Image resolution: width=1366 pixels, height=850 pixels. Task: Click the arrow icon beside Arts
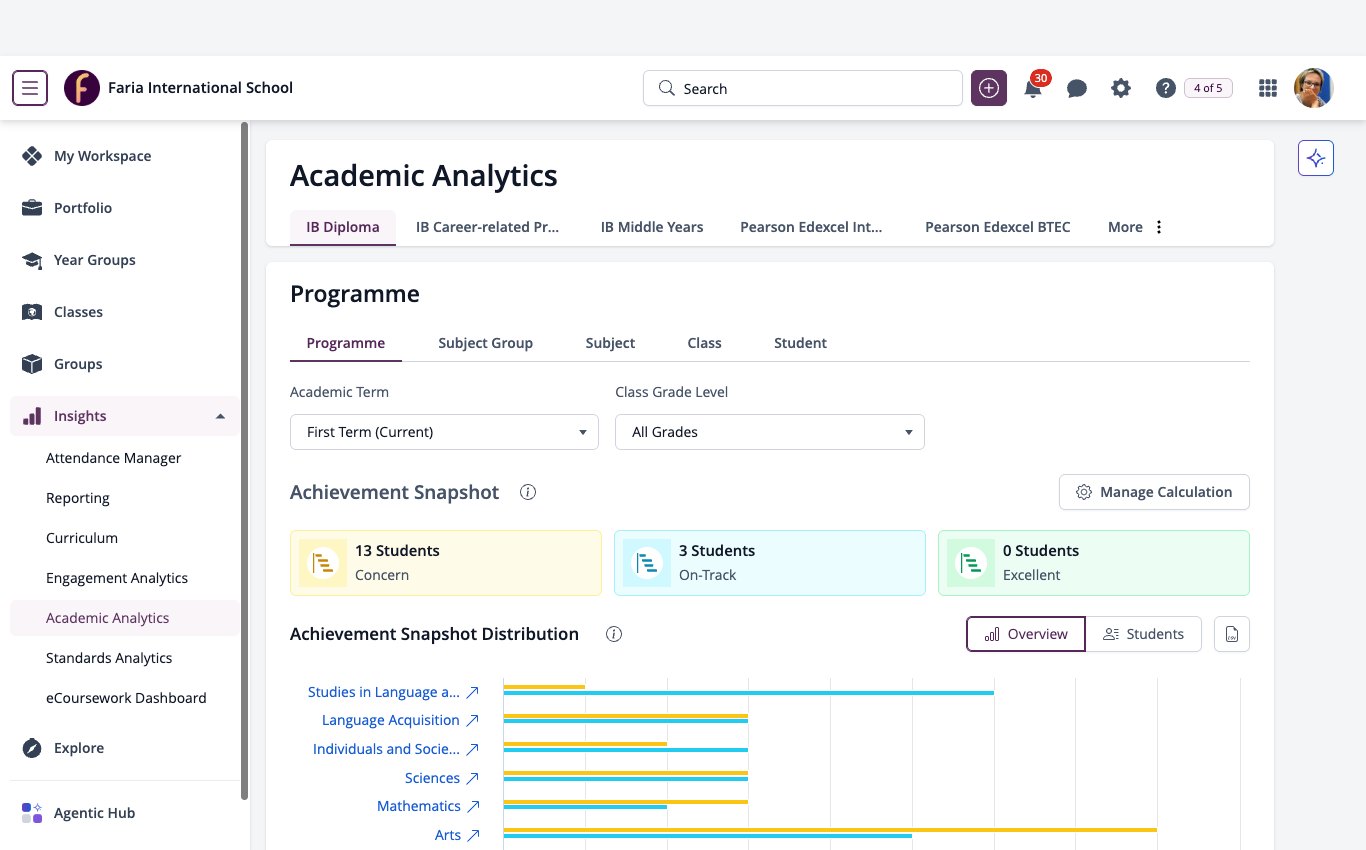pos(473,835)
